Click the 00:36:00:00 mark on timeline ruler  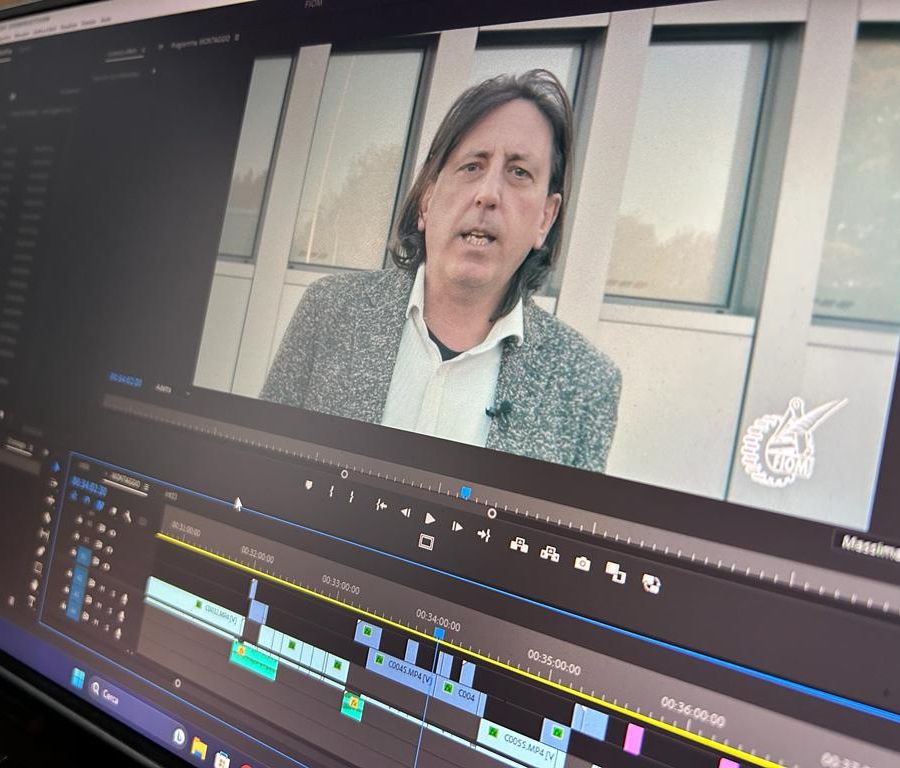pyautogui.click(x=692, y=712)
